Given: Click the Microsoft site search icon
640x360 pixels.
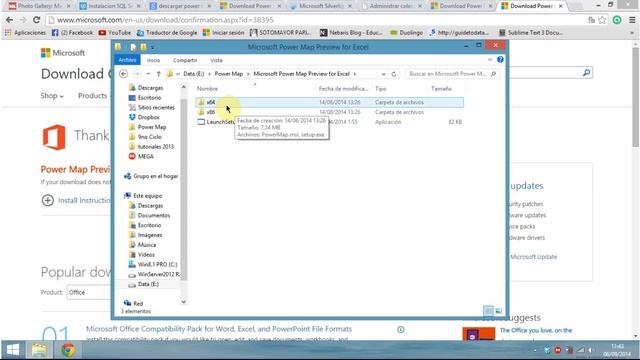Looking at the screenshot, I should 587,73.
